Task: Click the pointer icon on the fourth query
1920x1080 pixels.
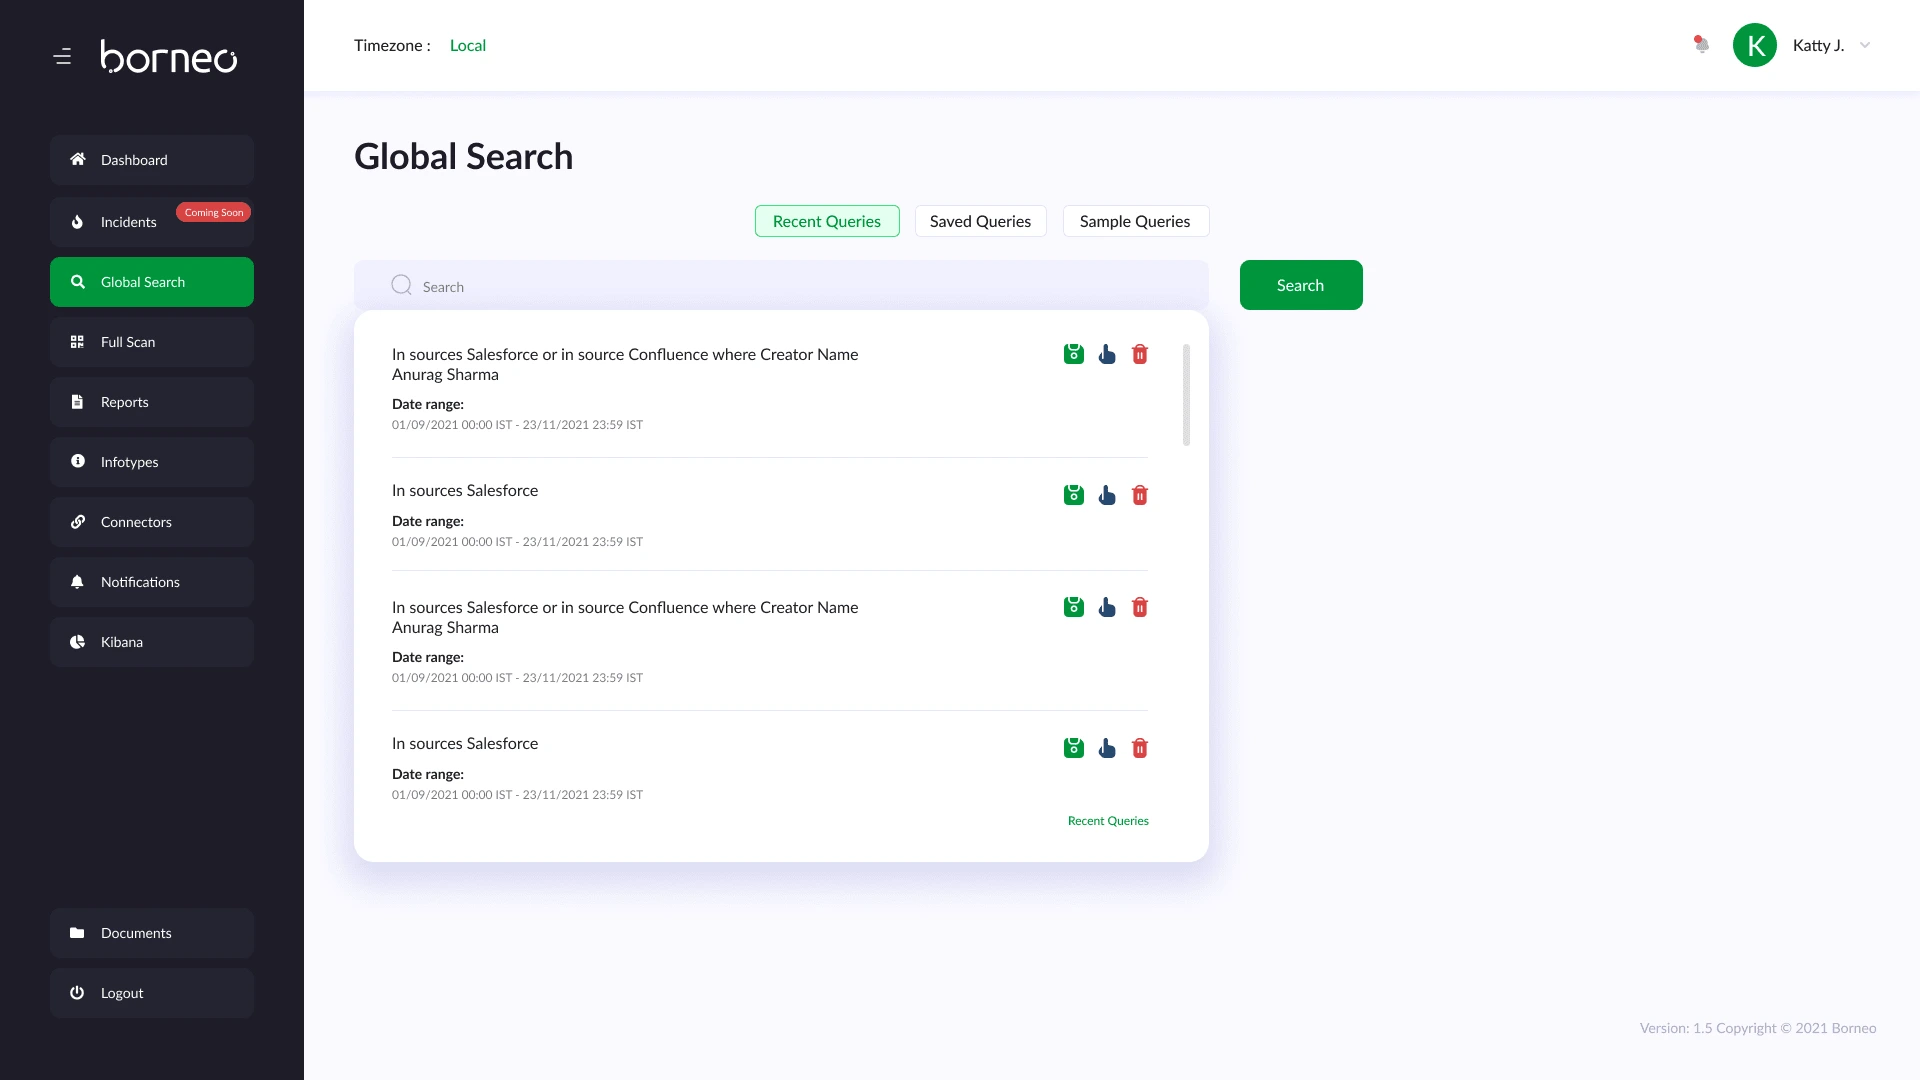Action: [x=1107, y=748]
